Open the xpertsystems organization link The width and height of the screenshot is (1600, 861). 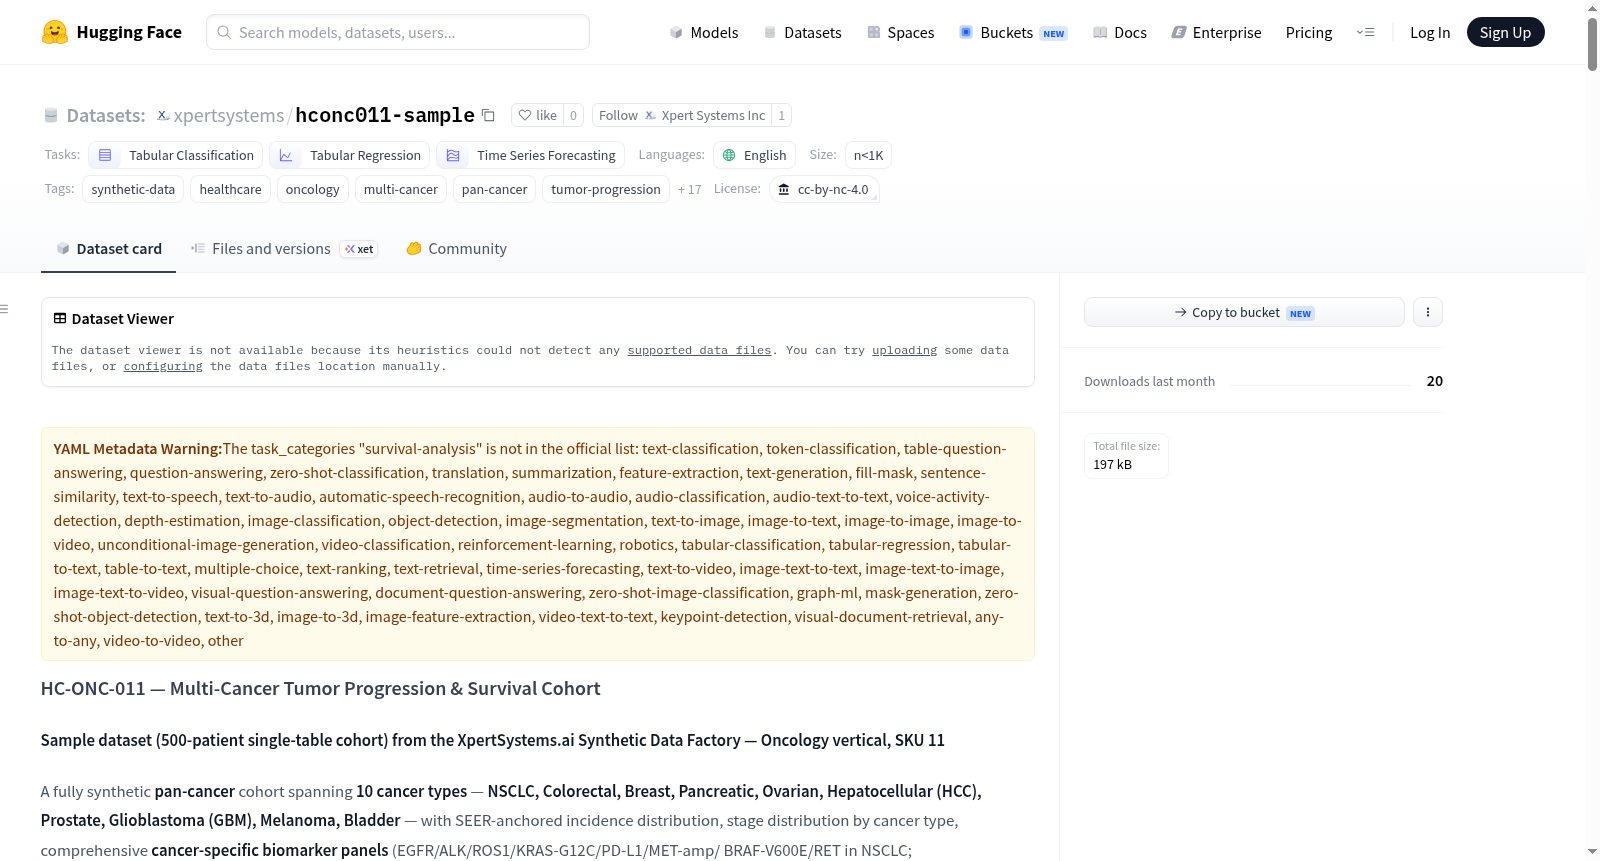[229, 115]
